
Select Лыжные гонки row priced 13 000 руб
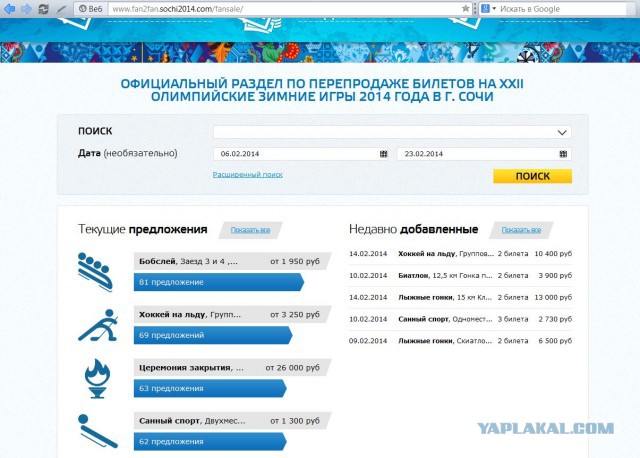(460, 297)
